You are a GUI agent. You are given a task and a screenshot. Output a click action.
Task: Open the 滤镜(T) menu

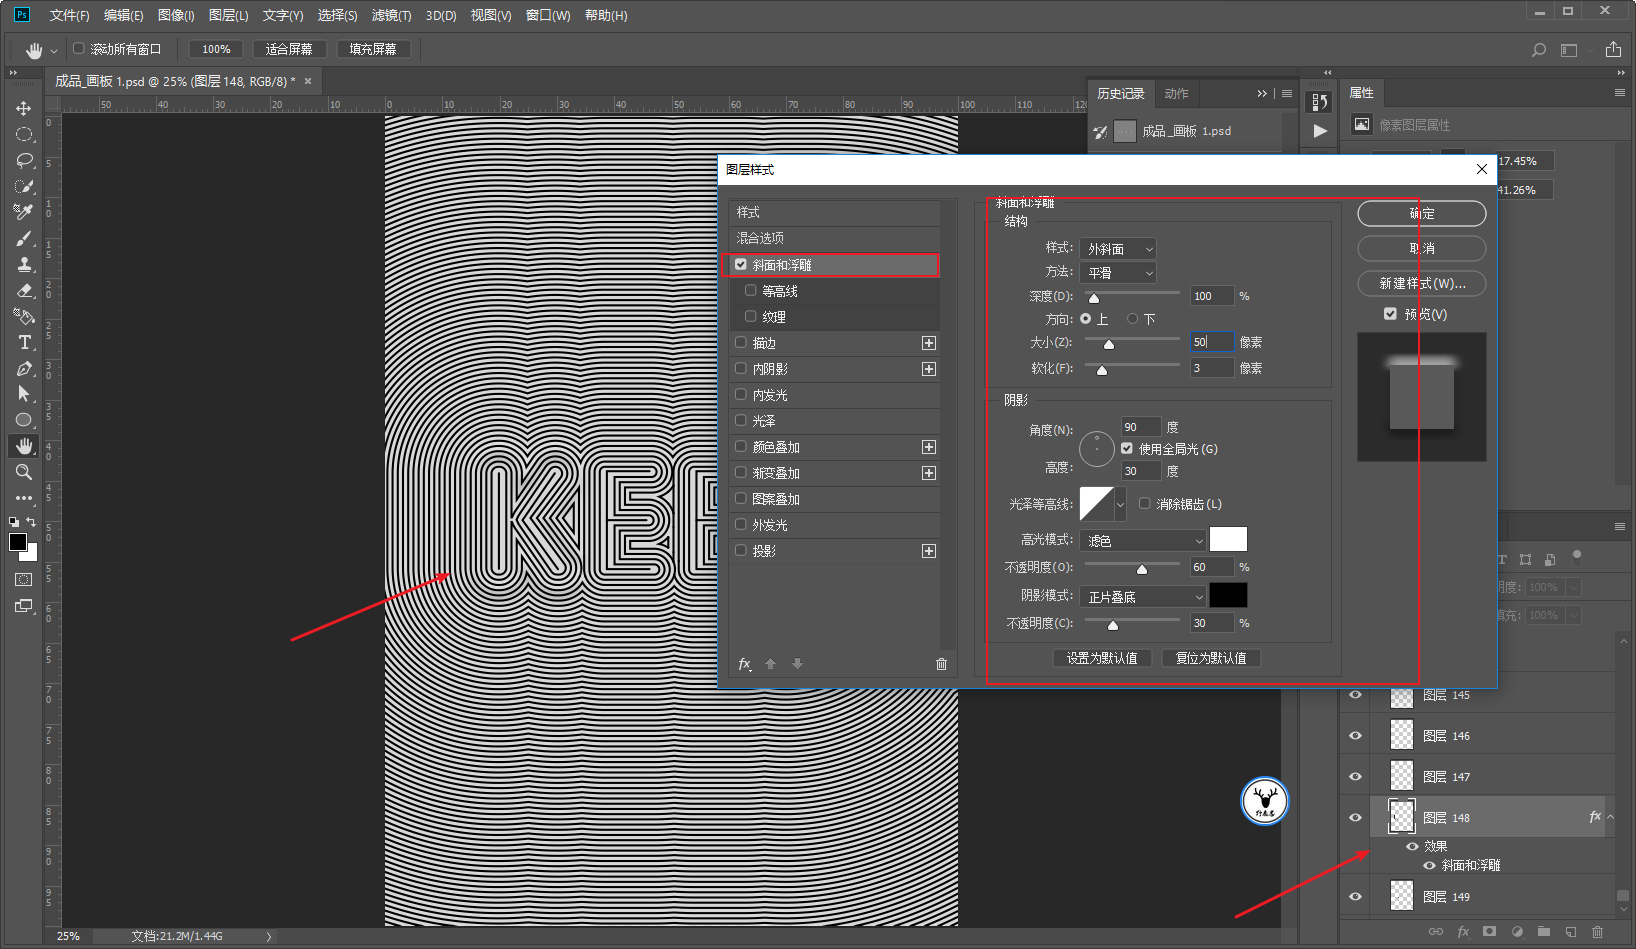tap(391, 16)
